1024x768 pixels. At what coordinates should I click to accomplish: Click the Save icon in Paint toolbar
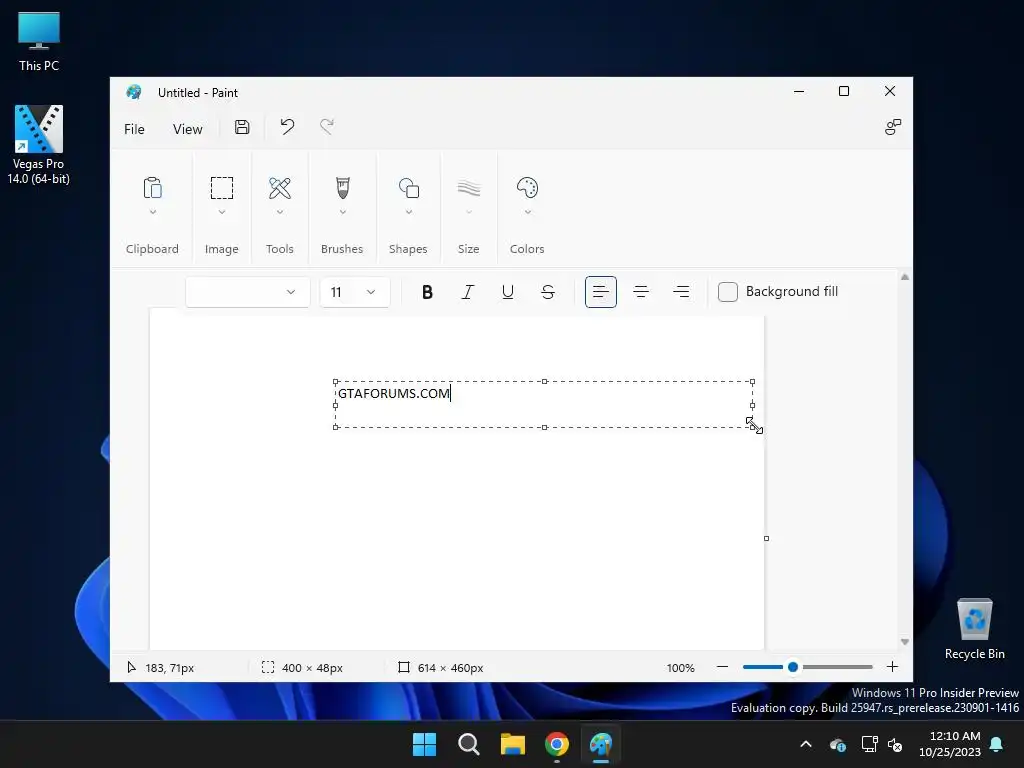pos(242,127)
